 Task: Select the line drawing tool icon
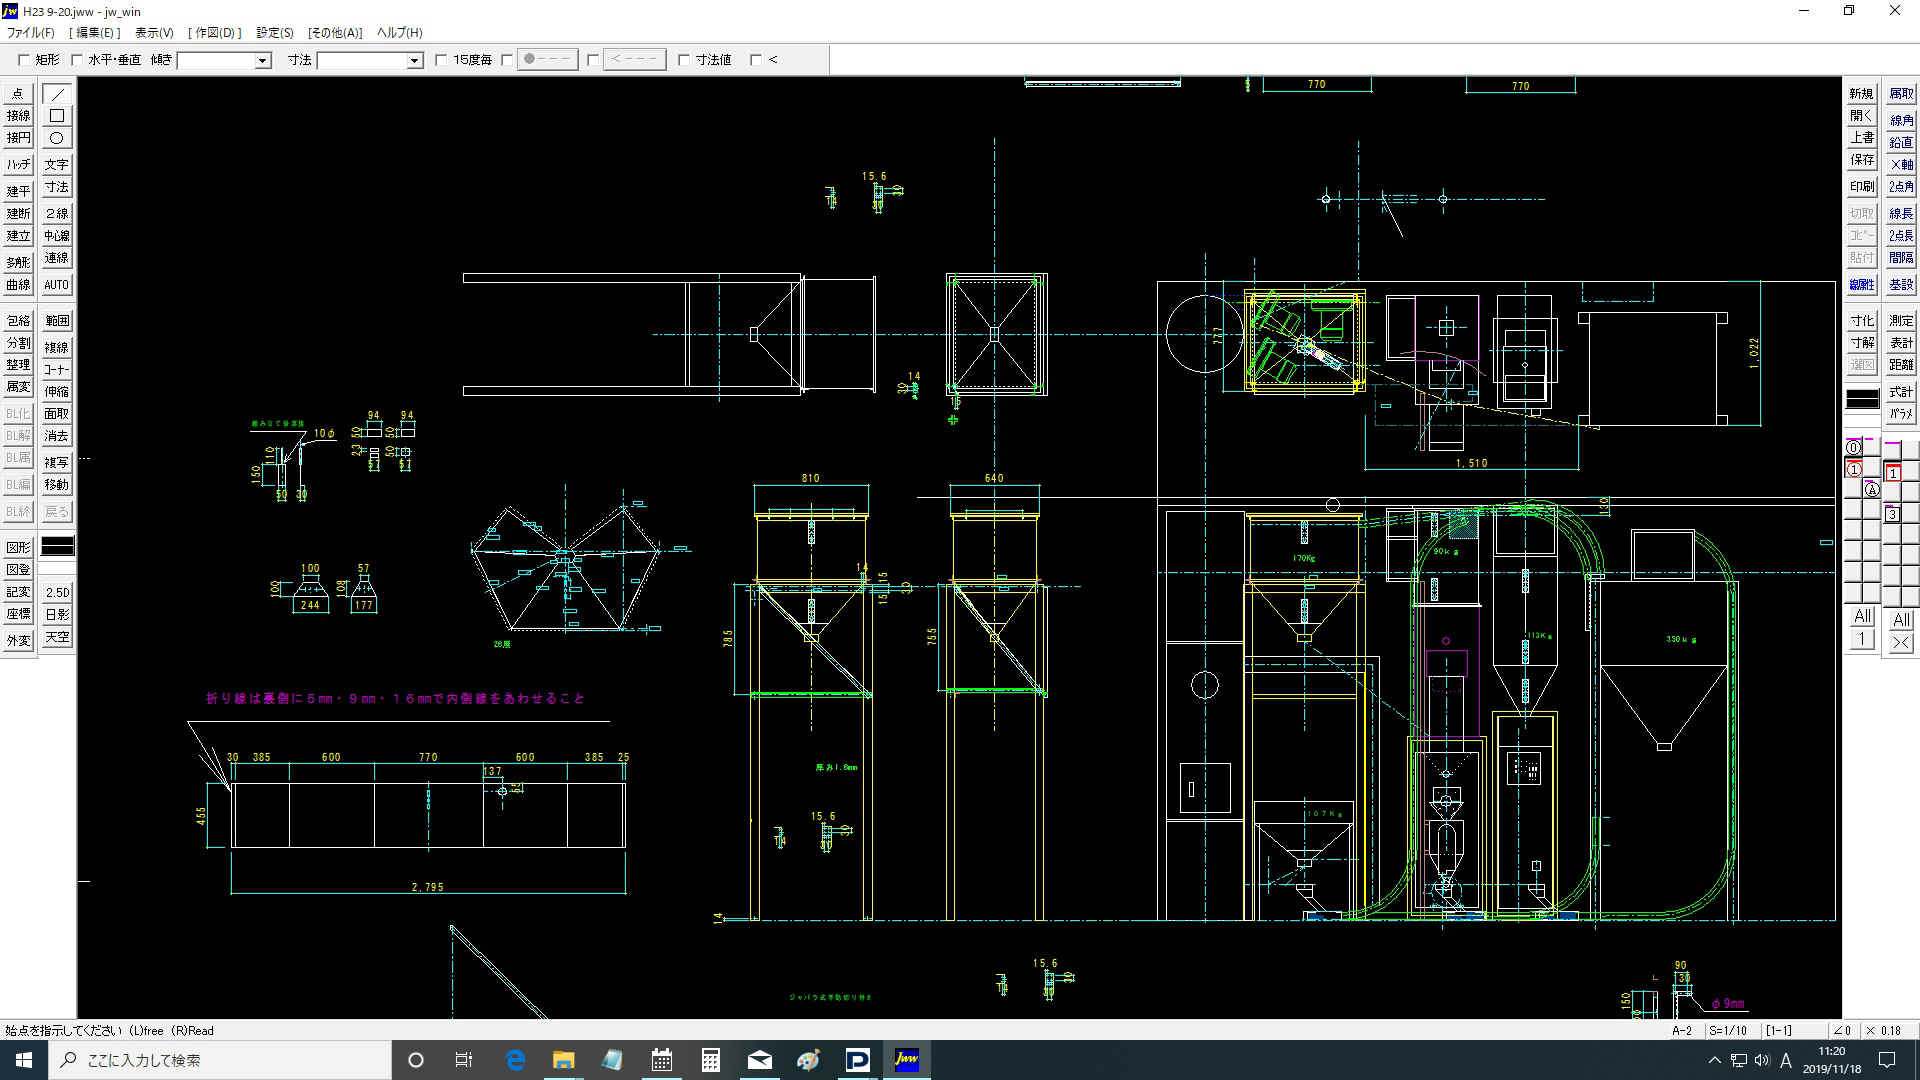[x=57, y=94]
